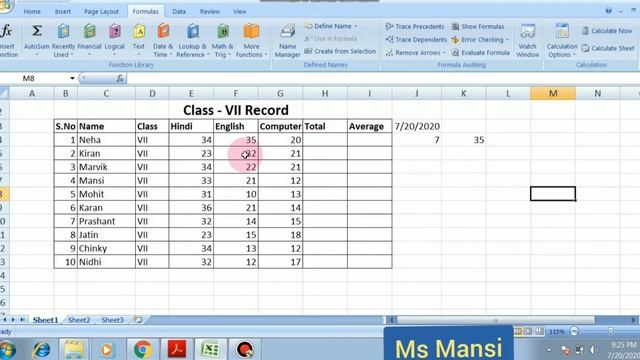Click formula bar fx button
The image size is (640, 360).
pyautogui.click(x=120, y=78)
